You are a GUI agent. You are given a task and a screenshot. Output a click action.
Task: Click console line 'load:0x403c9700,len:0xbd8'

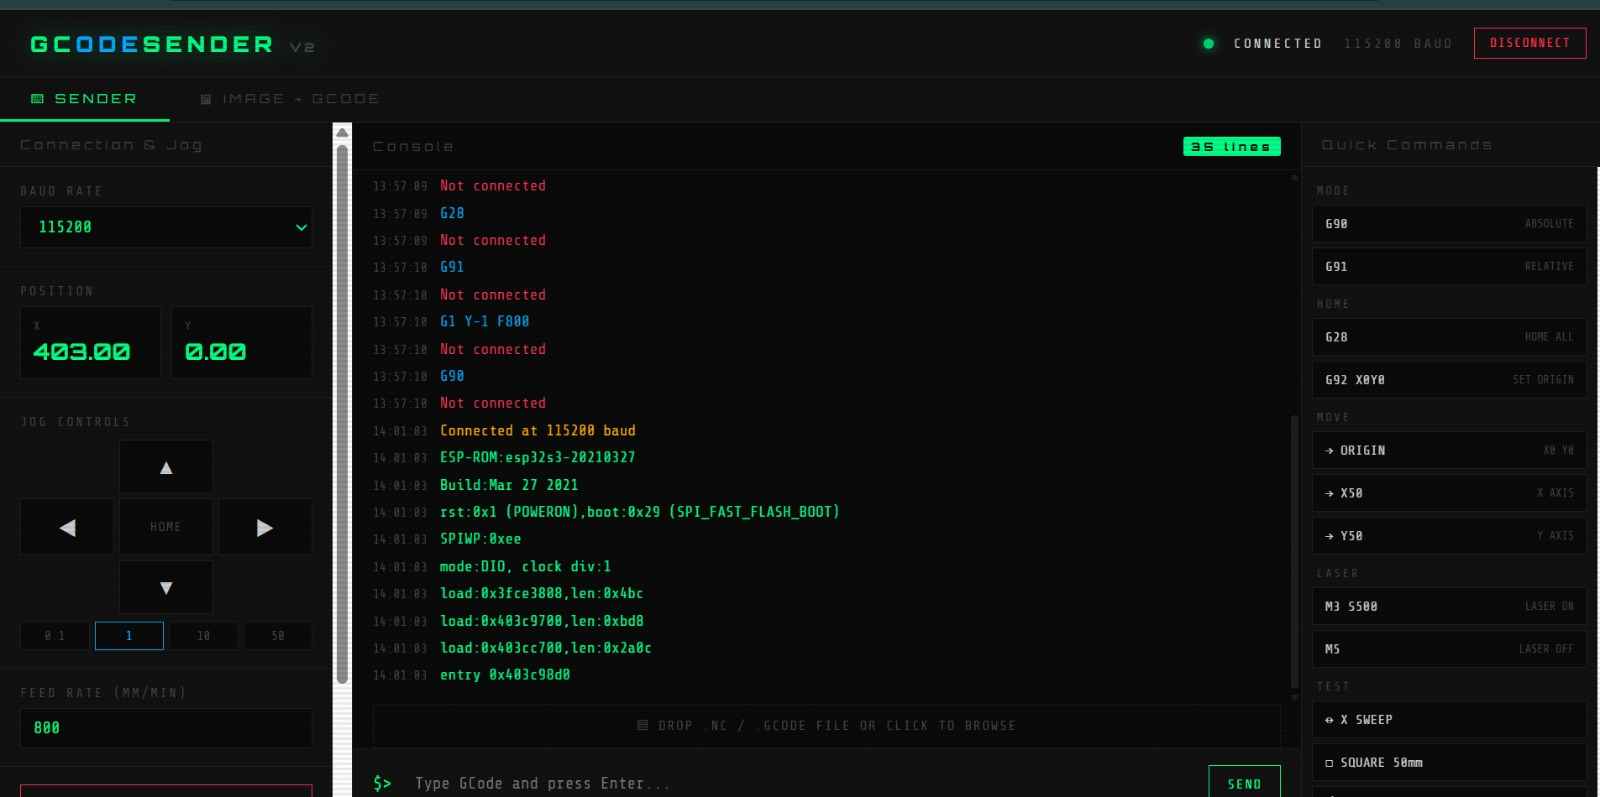coord(541,620)
